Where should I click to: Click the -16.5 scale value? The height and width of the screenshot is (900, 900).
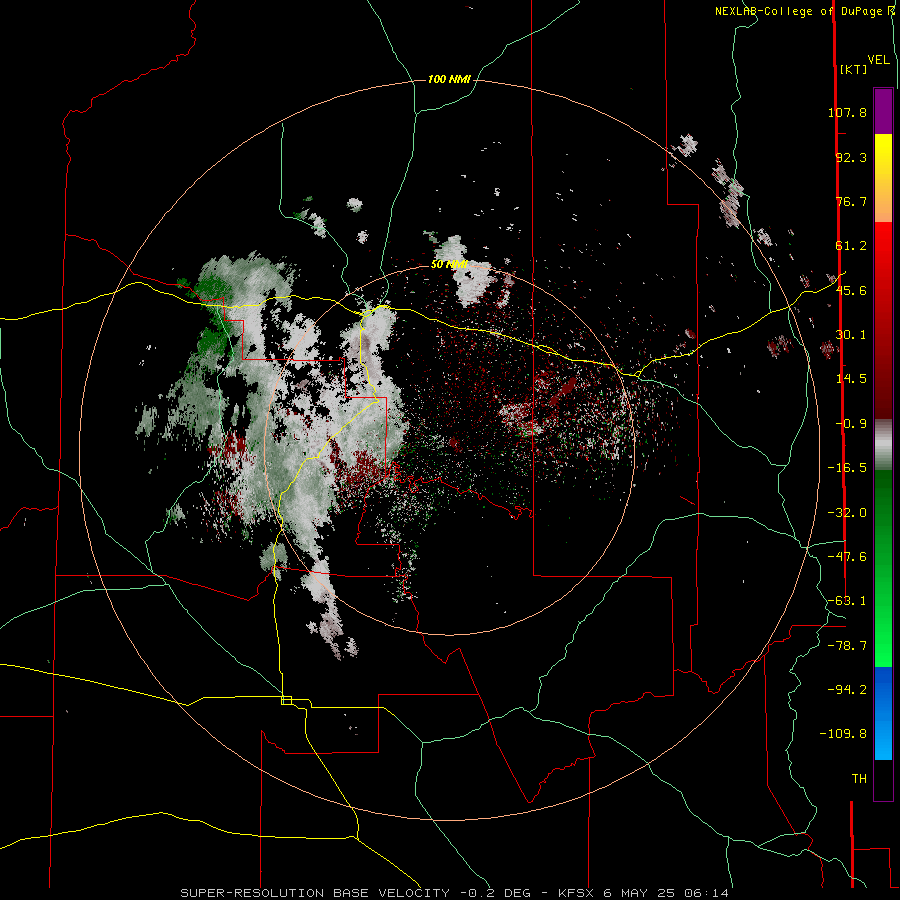tap(847, 468)
